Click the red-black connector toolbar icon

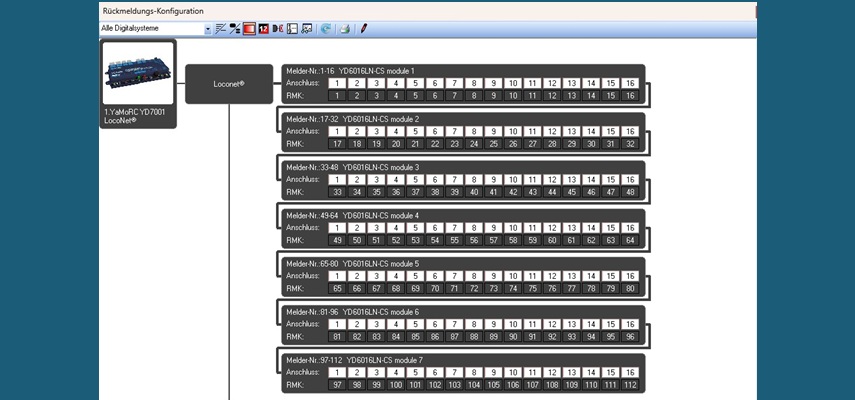click(277, 29)
